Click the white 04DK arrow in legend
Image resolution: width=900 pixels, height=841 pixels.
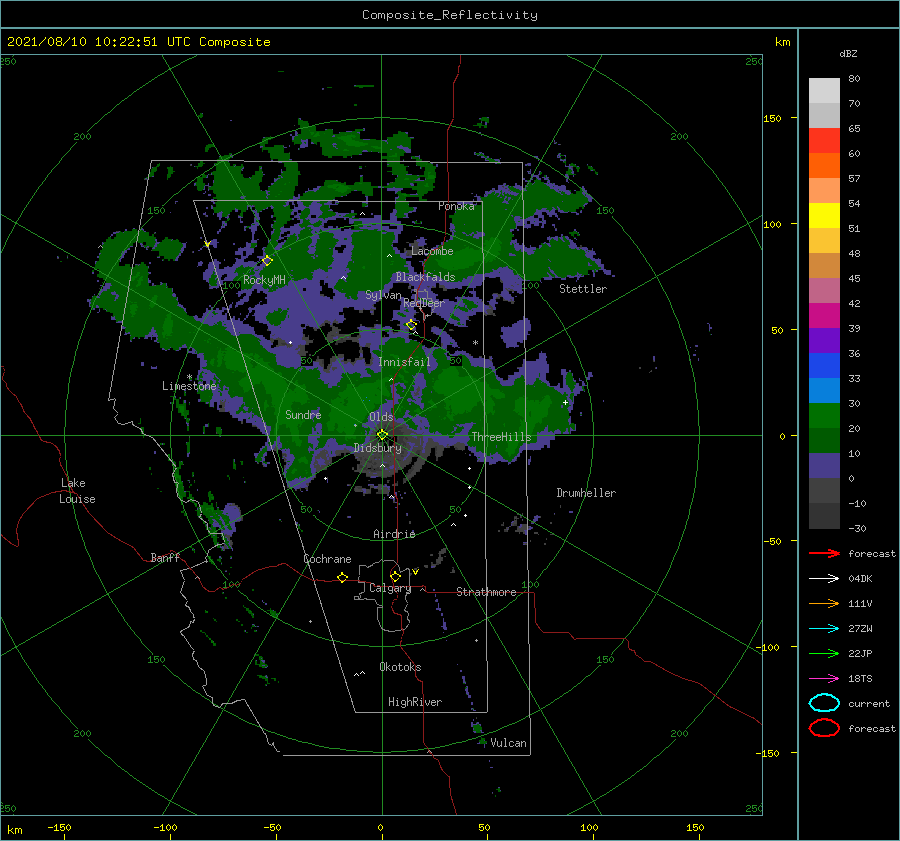click(x=824, y=579)
